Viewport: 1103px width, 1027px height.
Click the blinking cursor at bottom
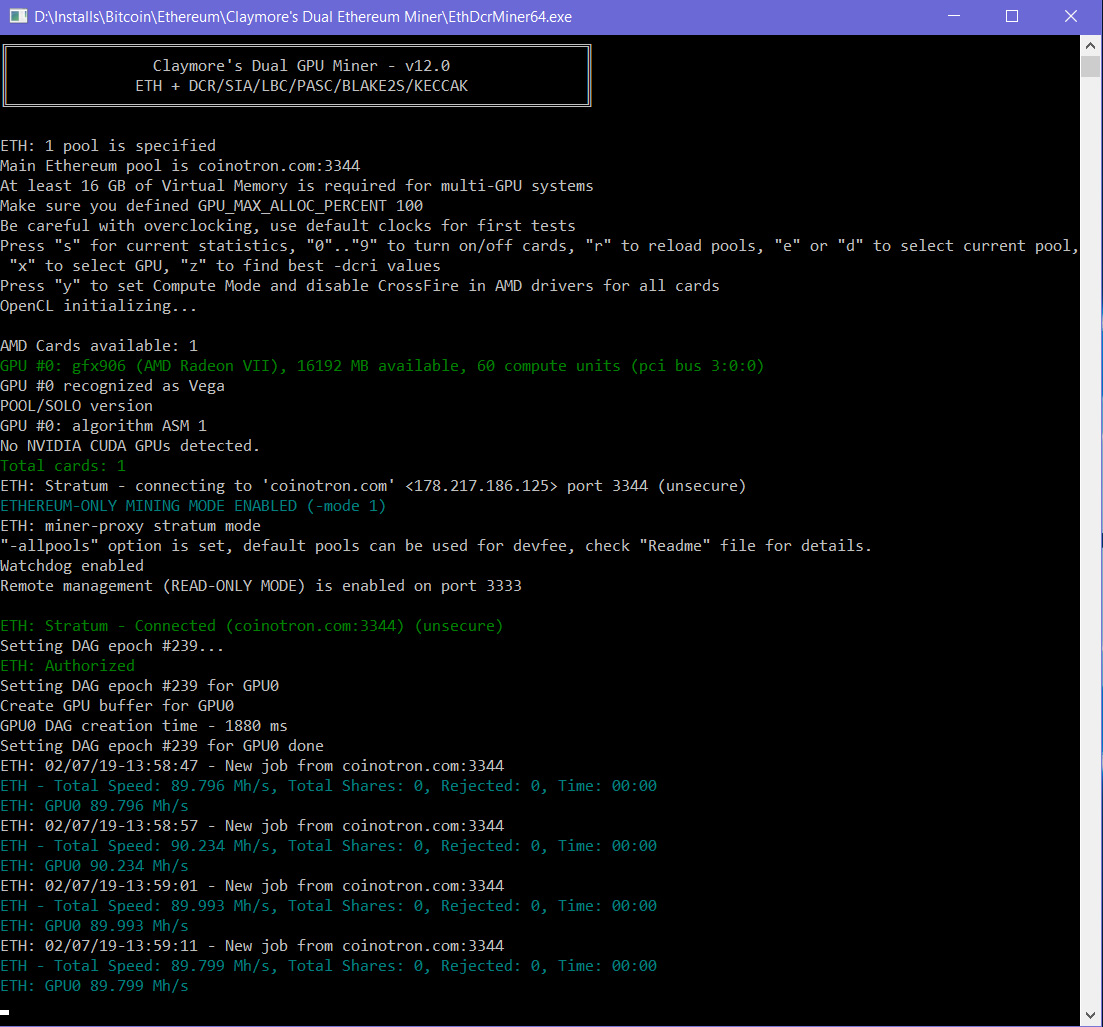pyautogui.click(x=5, y=1013)
